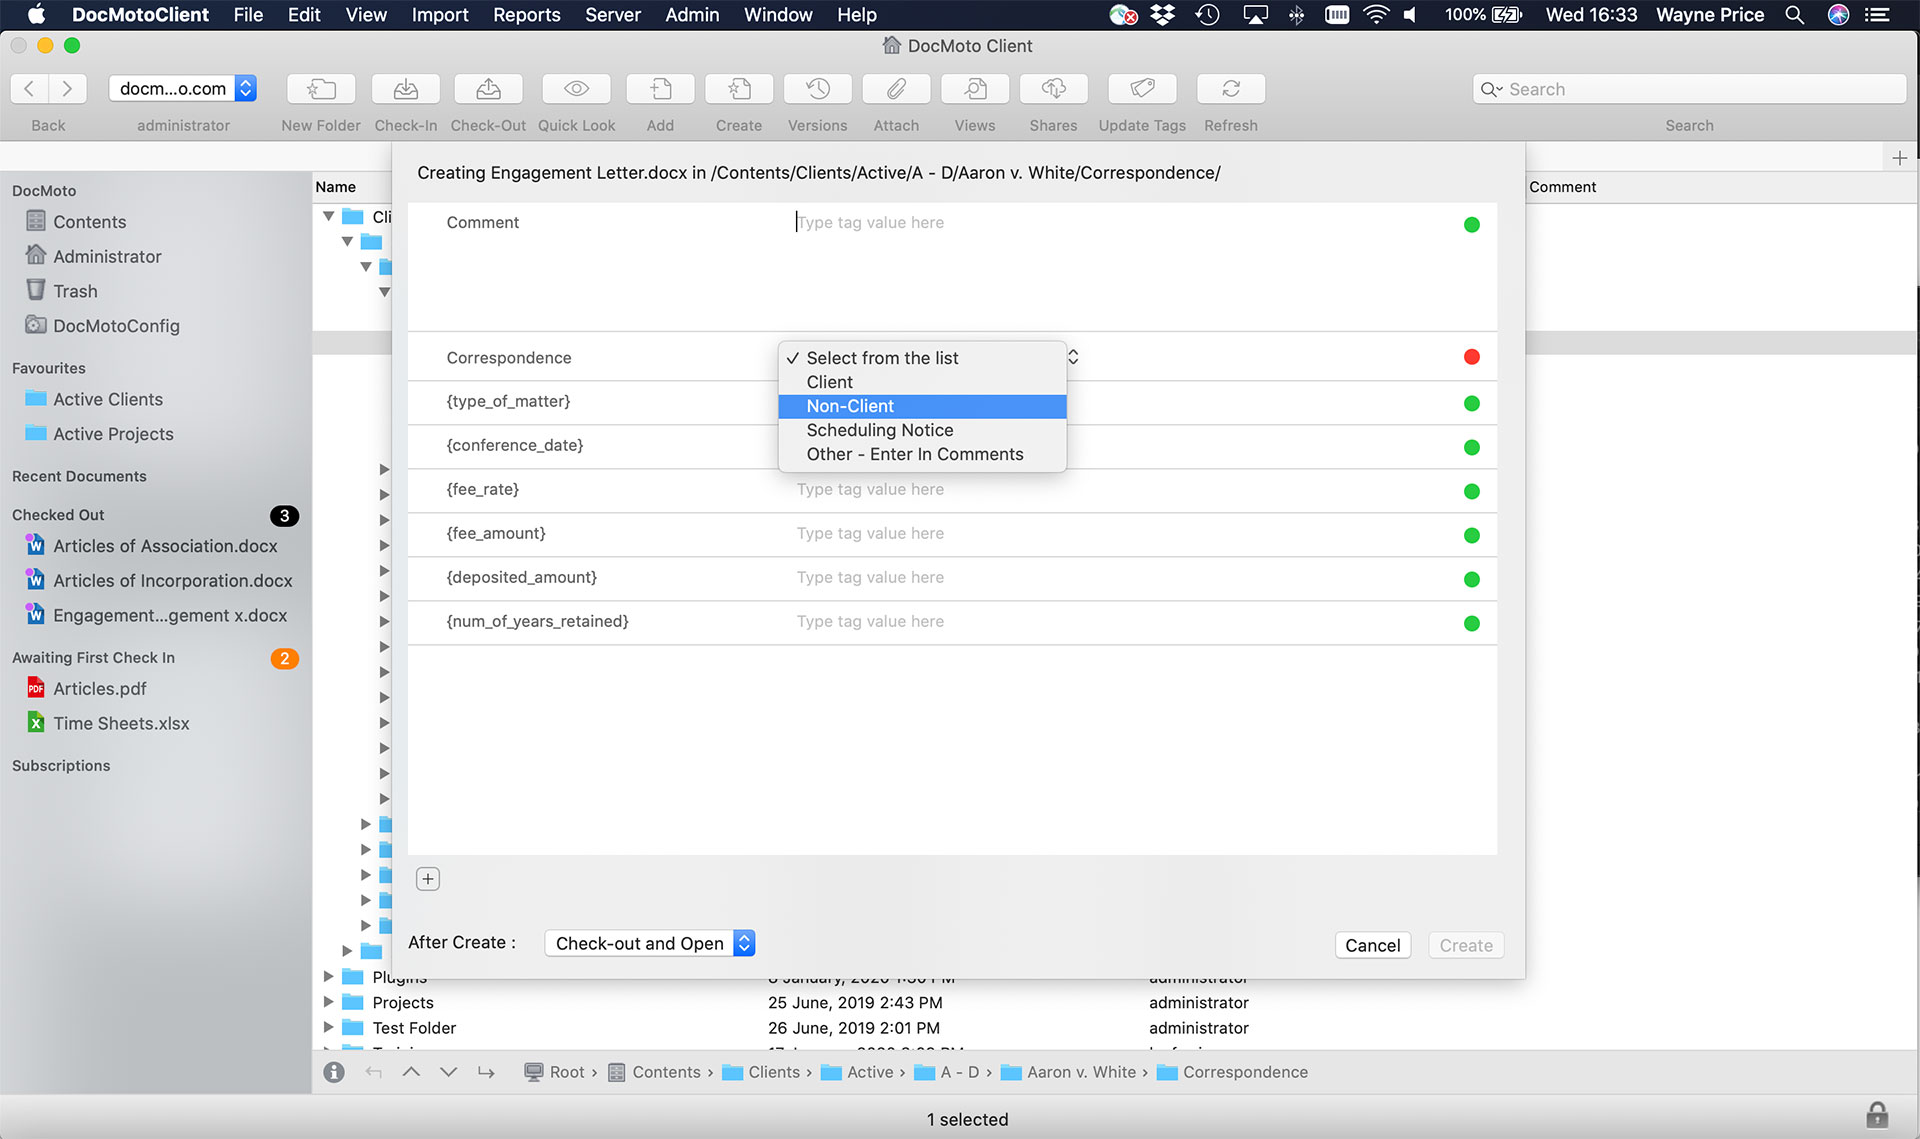Open the Server menu
The width and height of the screenshot is (1920, 1139).
coord(613,15)
